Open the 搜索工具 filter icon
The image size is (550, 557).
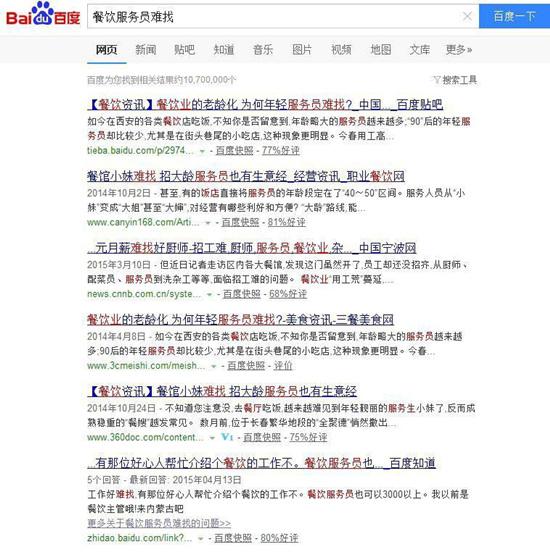[437, 80]
